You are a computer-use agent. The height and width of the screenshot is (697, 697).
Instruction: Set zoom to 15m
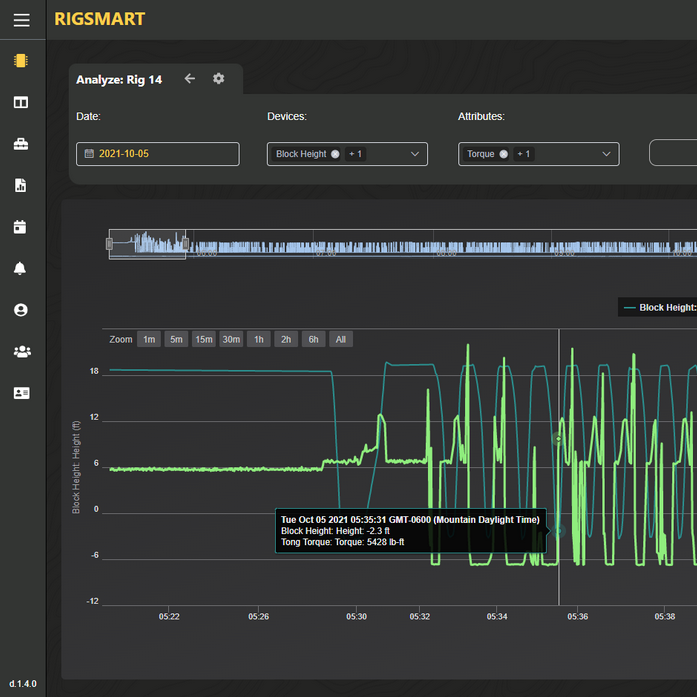point(204,340)
